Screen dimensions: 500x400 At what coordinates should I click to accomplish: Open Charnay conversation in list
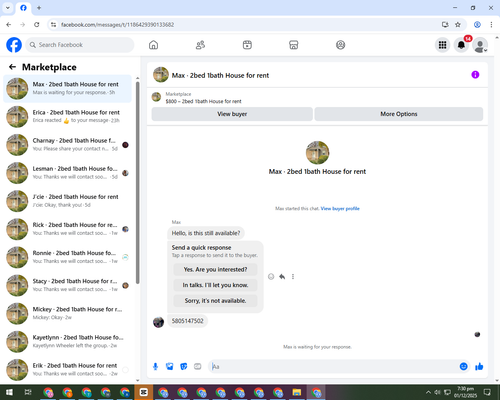(67, 145)
